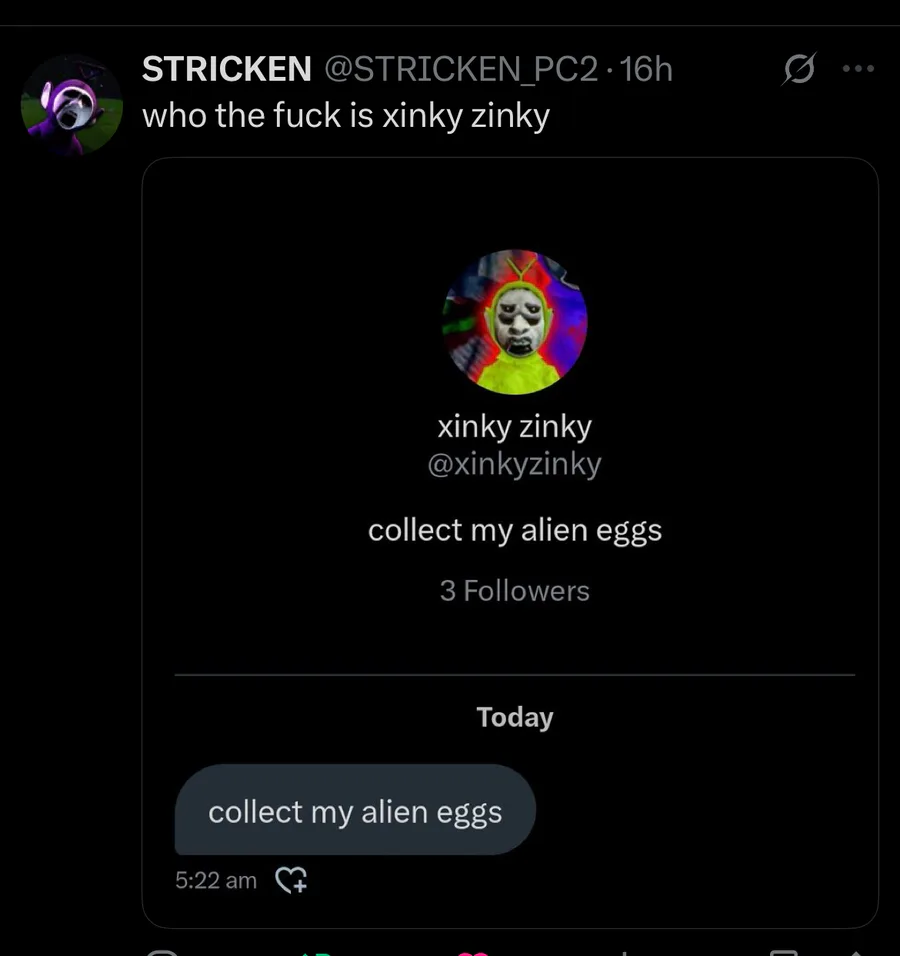The width and height of the screenshot is (900, 956).
Task: Select the collect my alien eggs message bubble
Action: pos(355,810)
